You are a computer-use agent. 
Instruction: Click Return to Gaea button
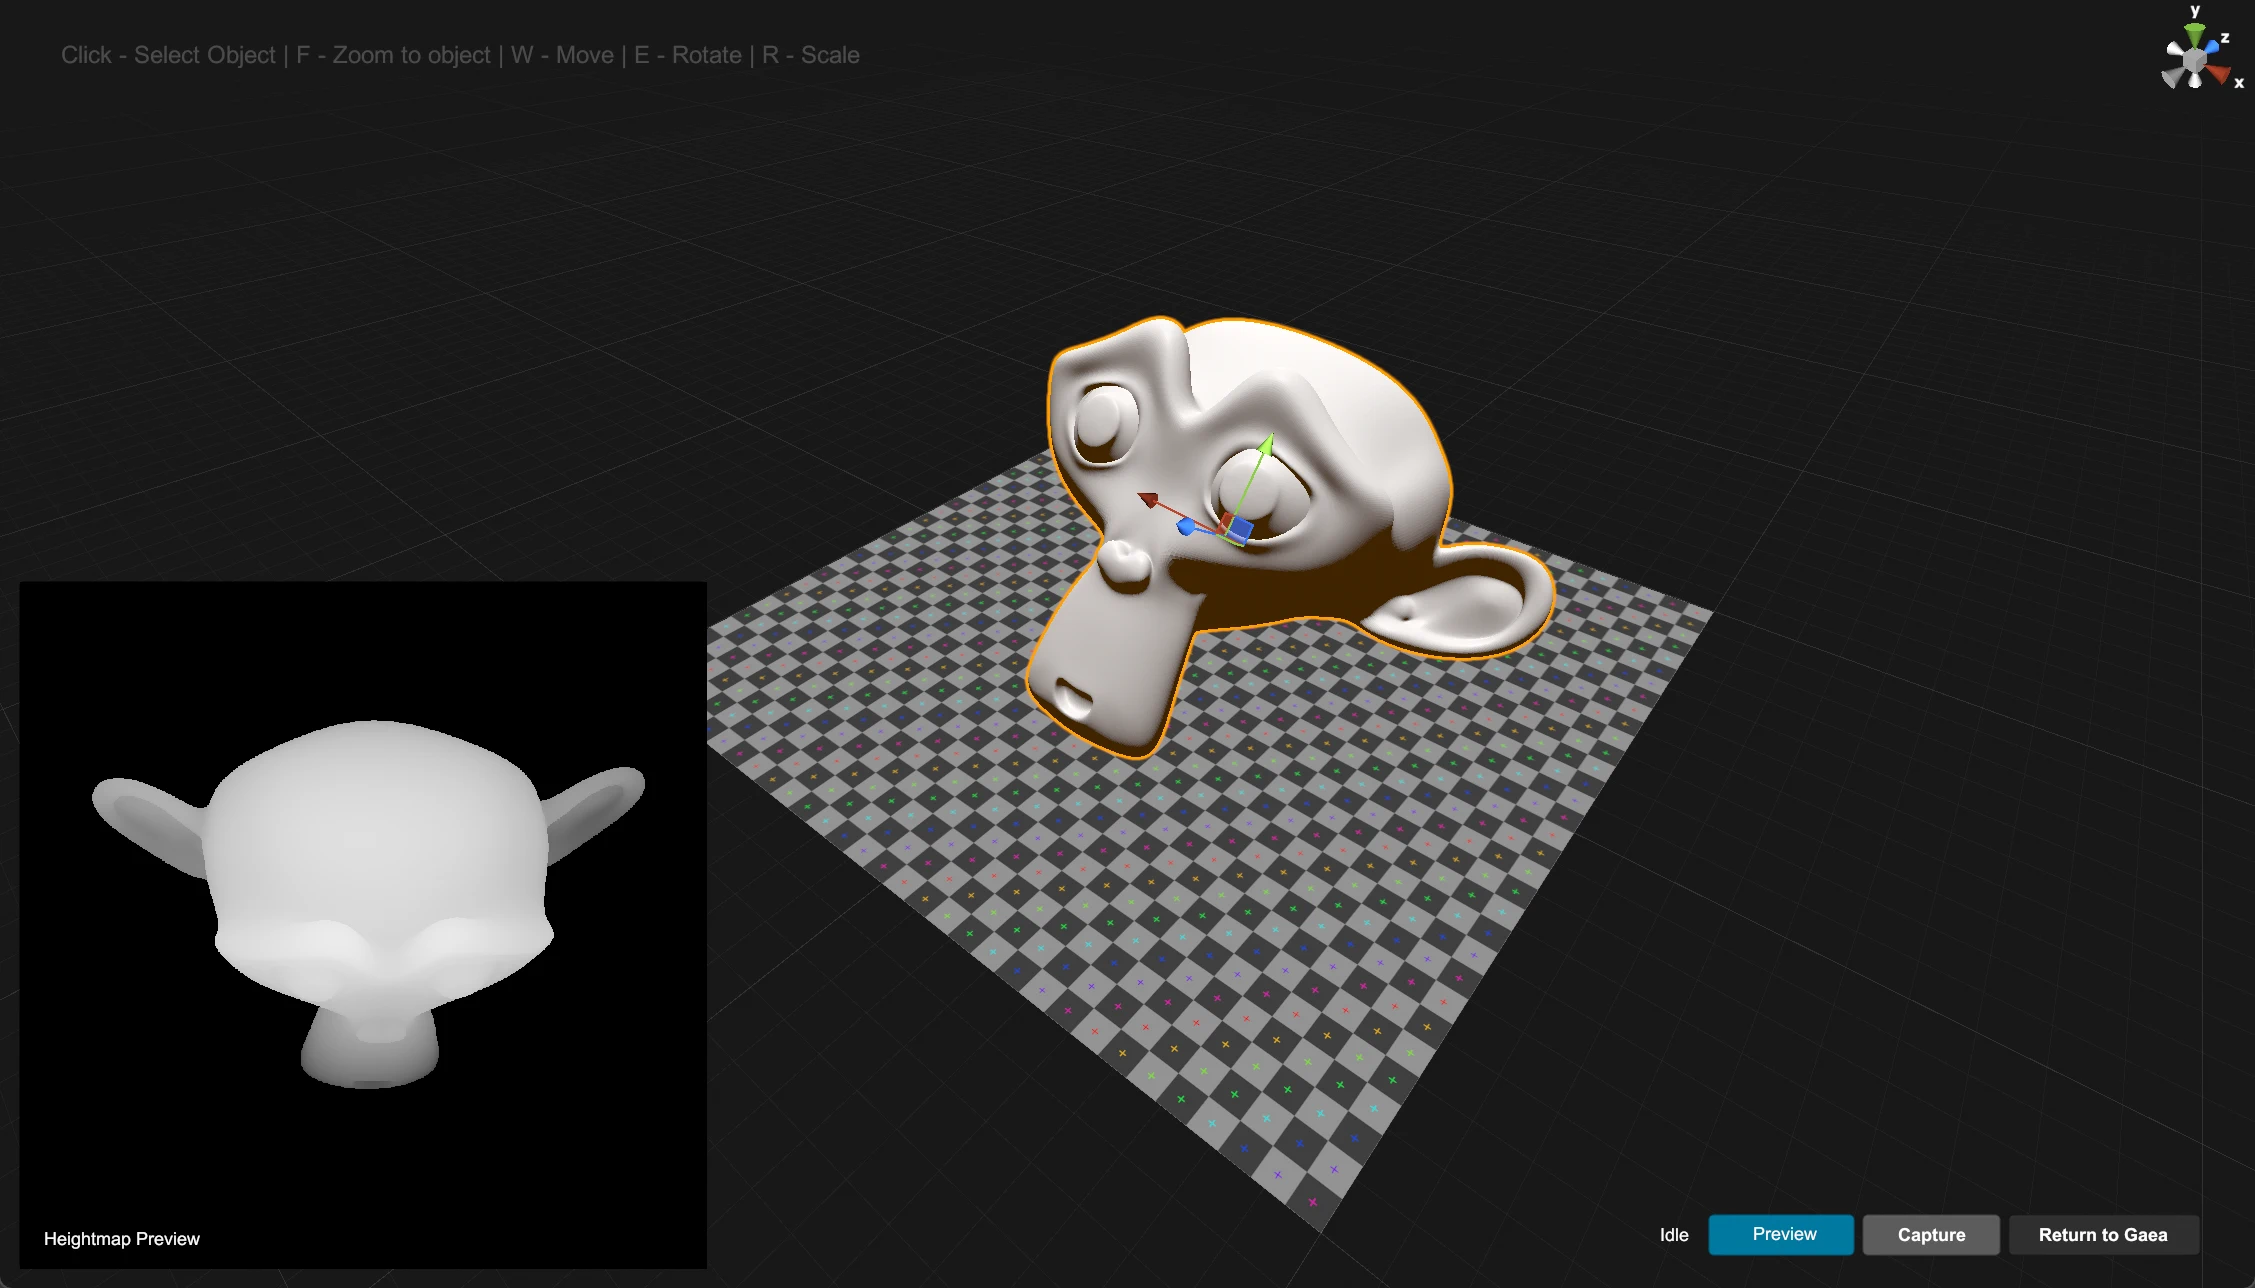(x=2100, y=1234)
